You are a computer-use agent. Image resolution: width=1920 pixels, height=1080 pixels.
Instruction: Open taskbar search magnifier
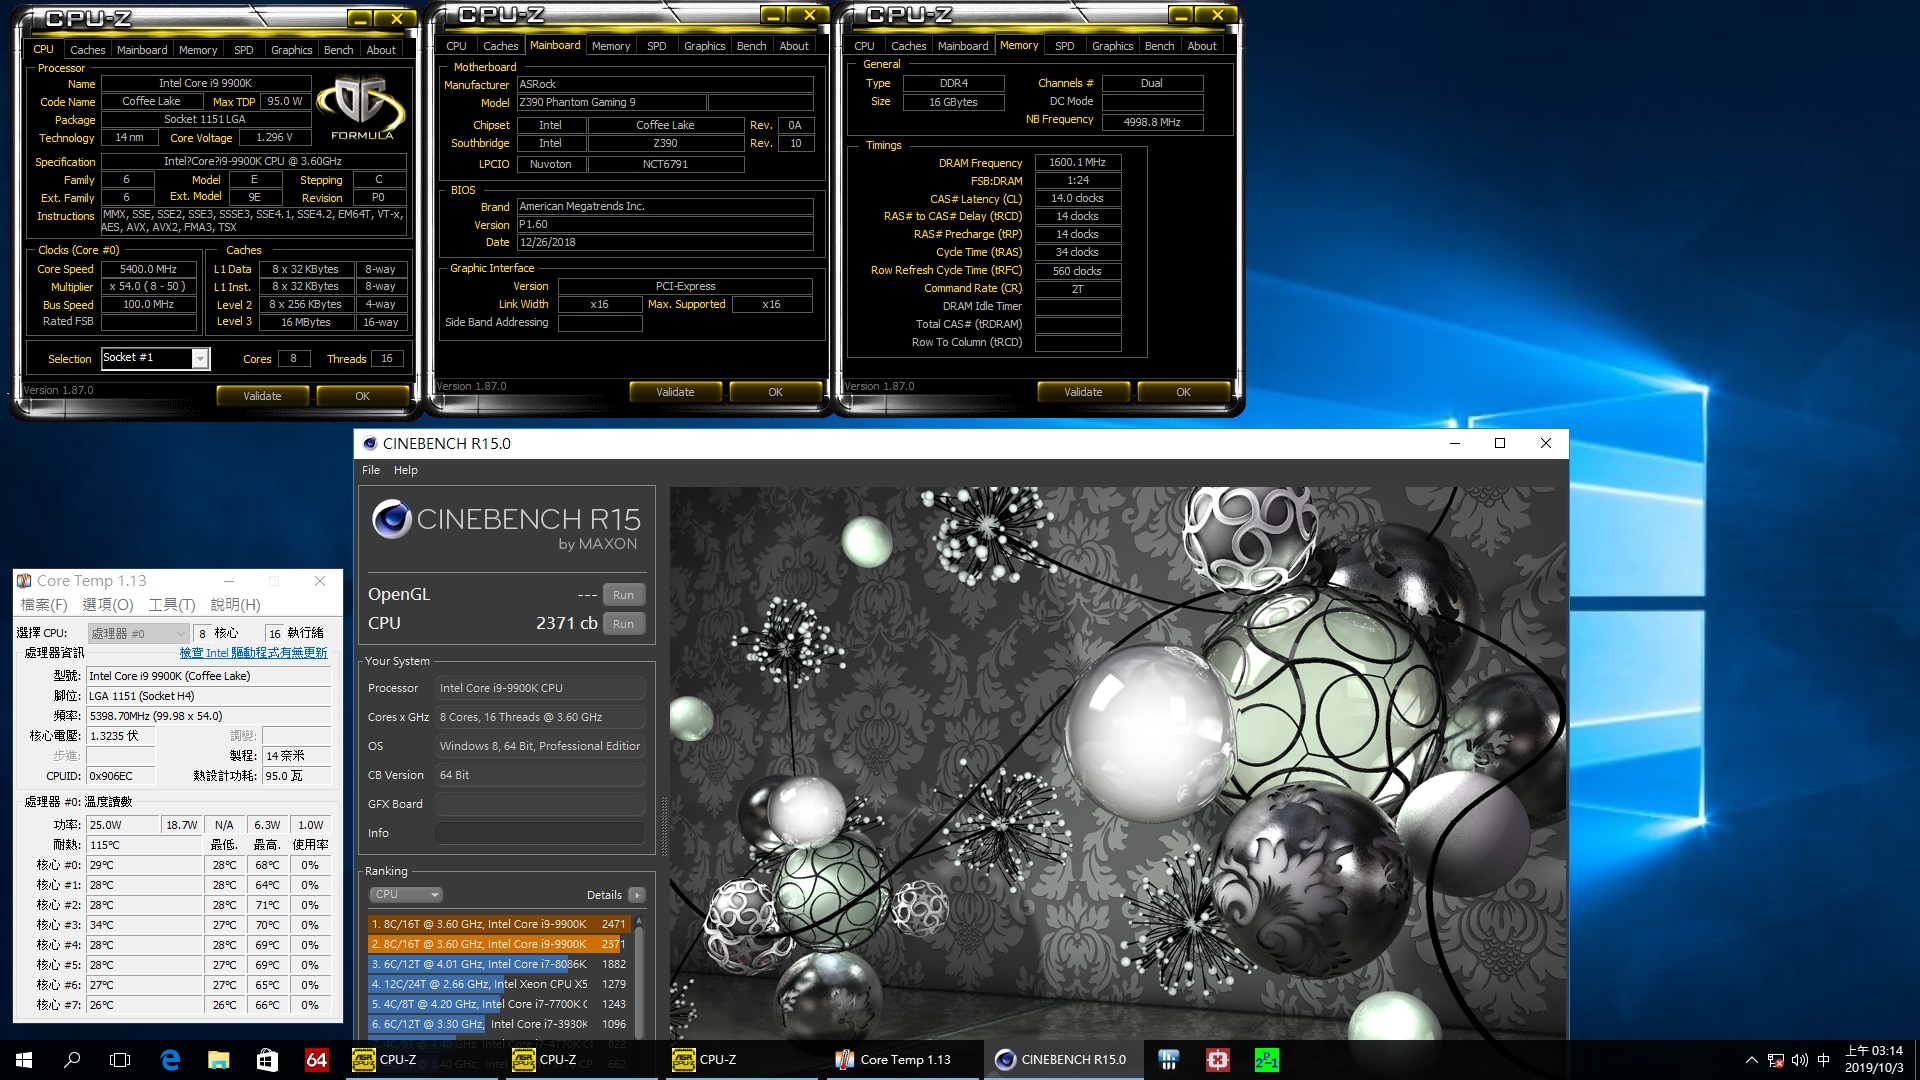pos(72,1060)
